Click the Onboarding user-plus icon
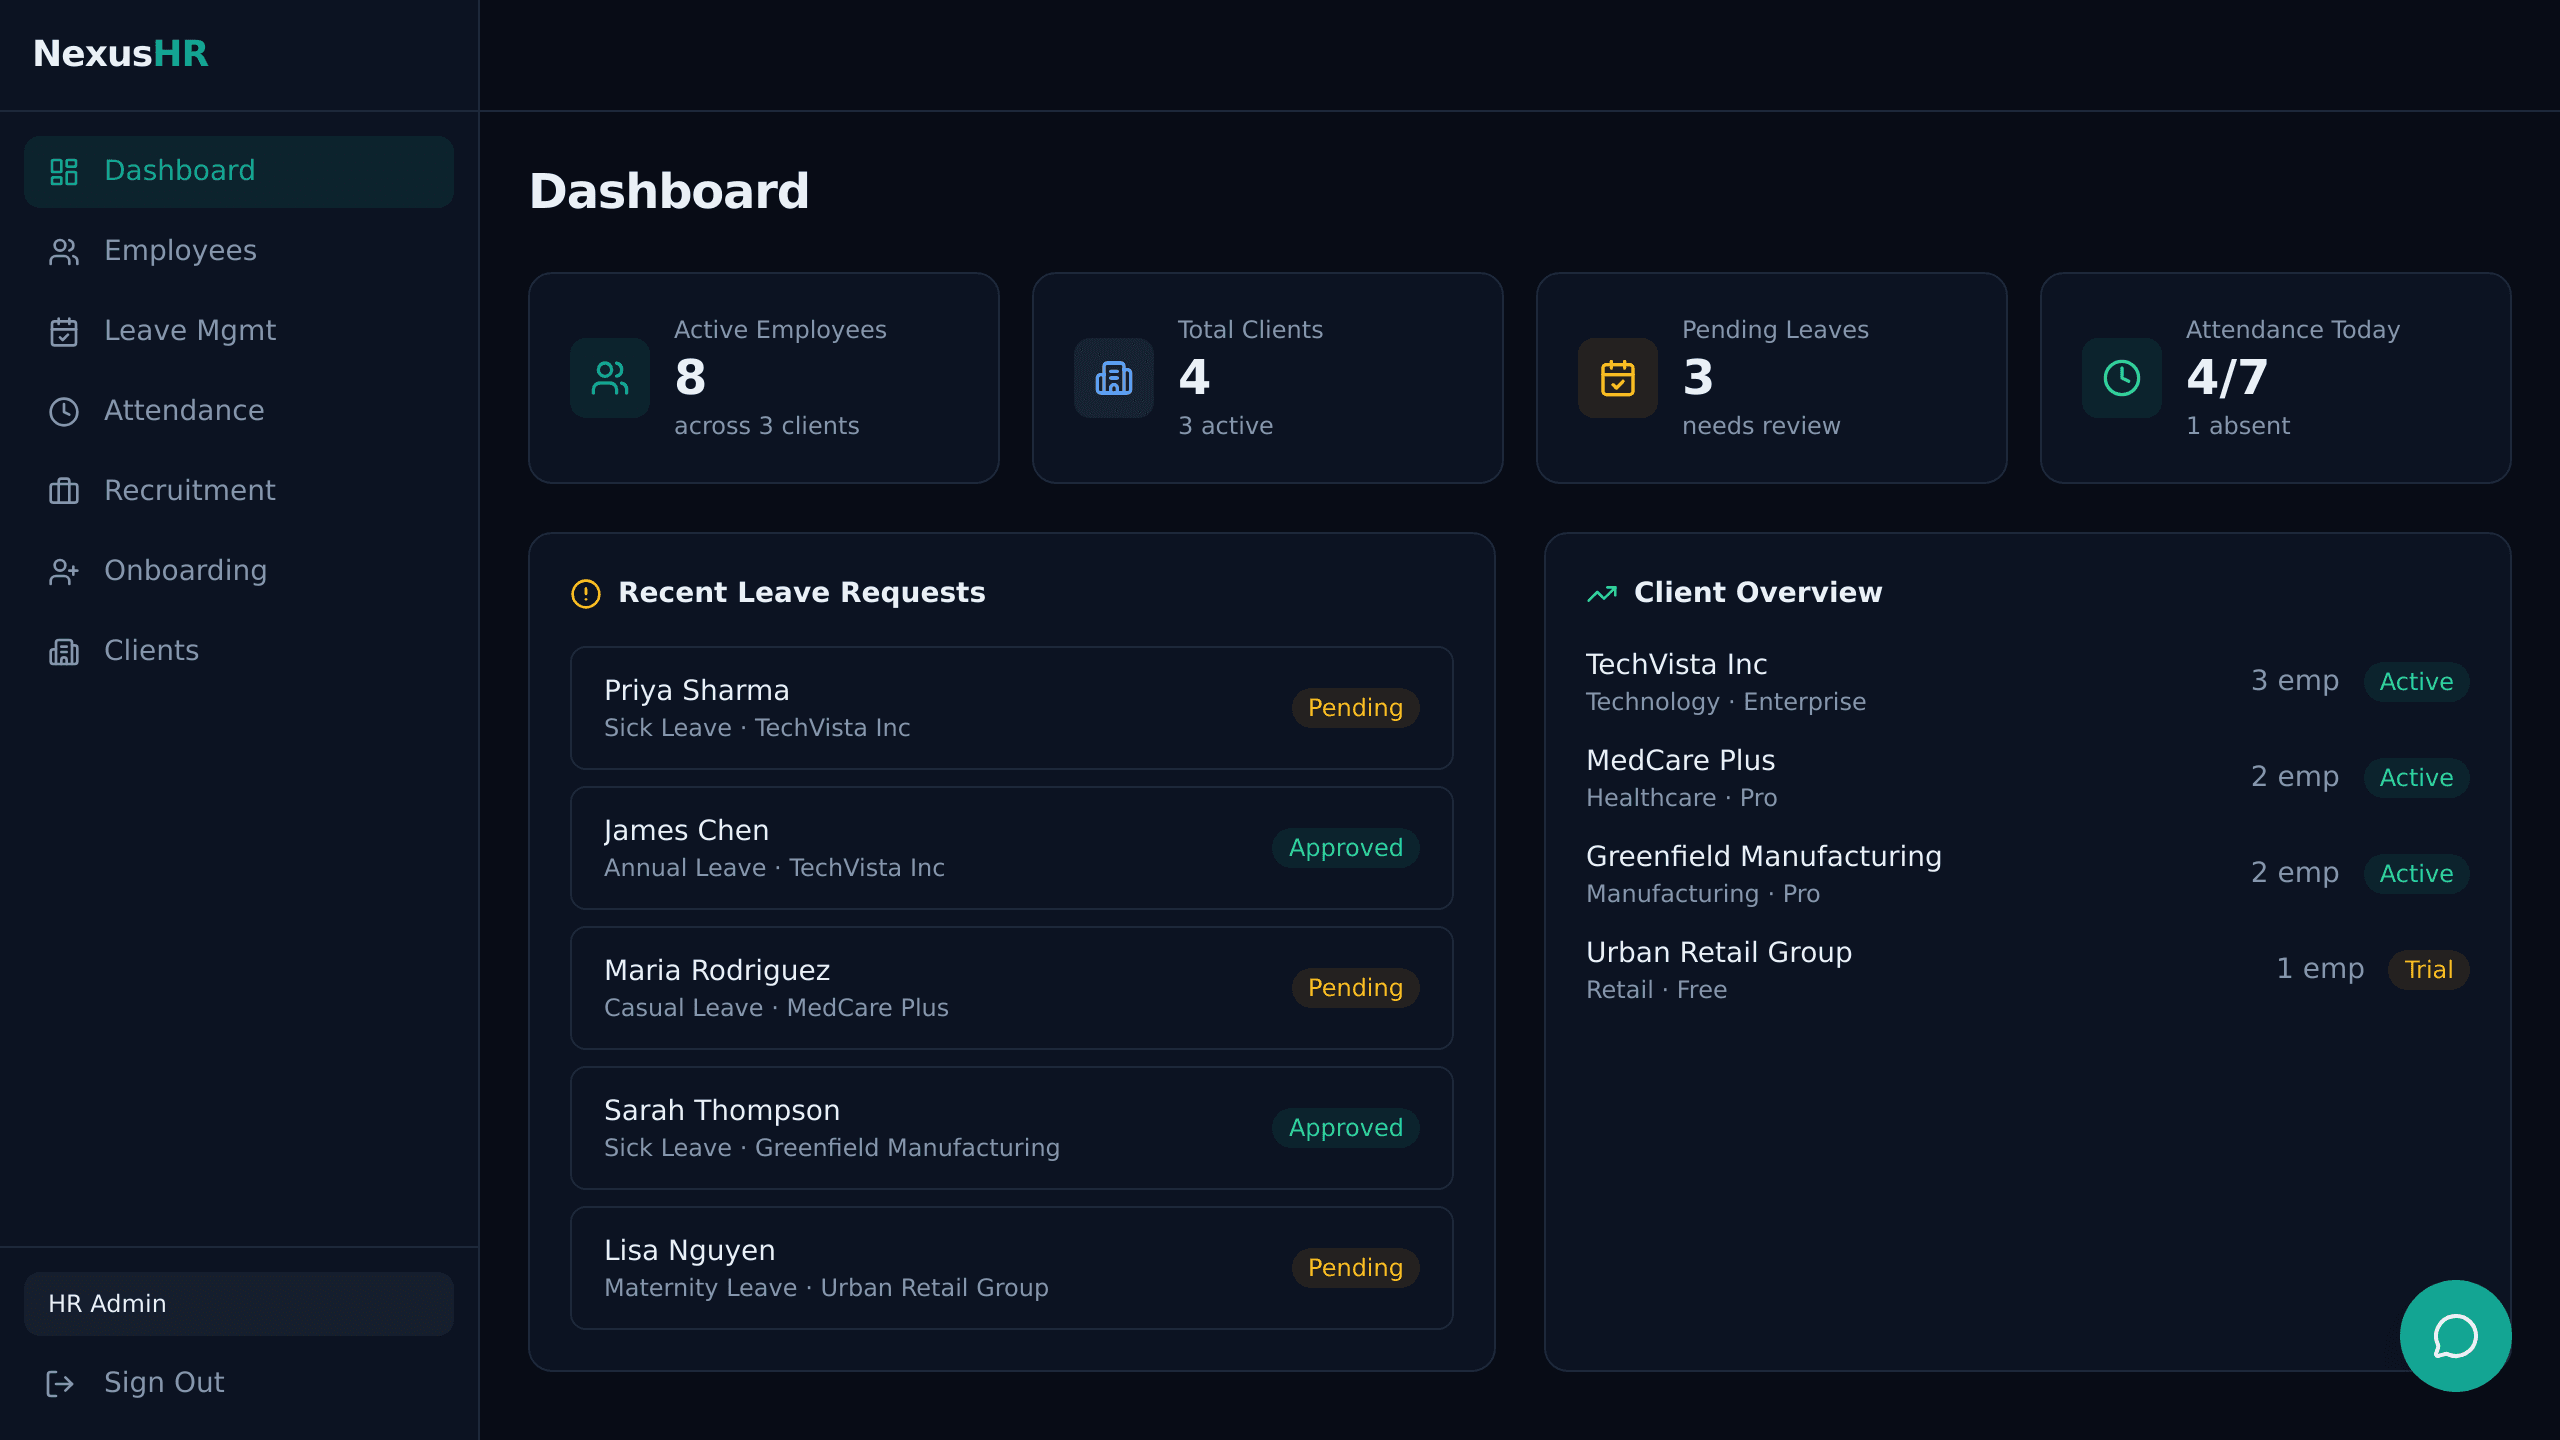2560x1440 pixels. coord(64,572)
